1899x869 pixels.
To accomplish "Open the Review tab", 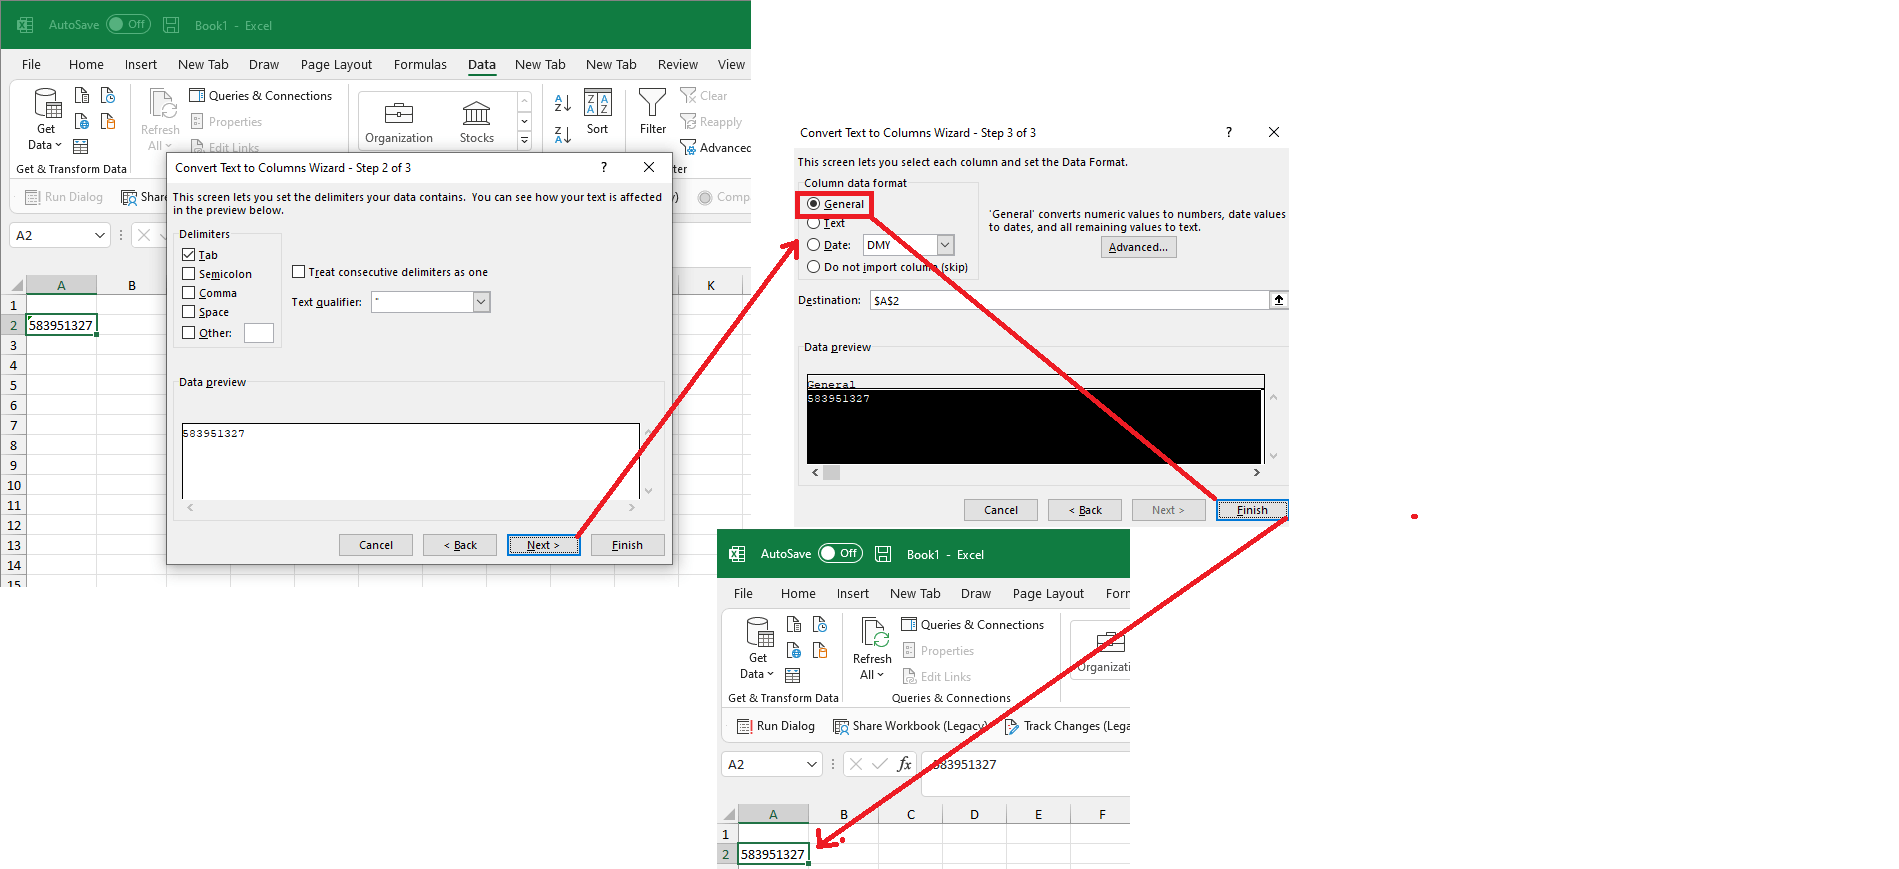I will (678, 65).
